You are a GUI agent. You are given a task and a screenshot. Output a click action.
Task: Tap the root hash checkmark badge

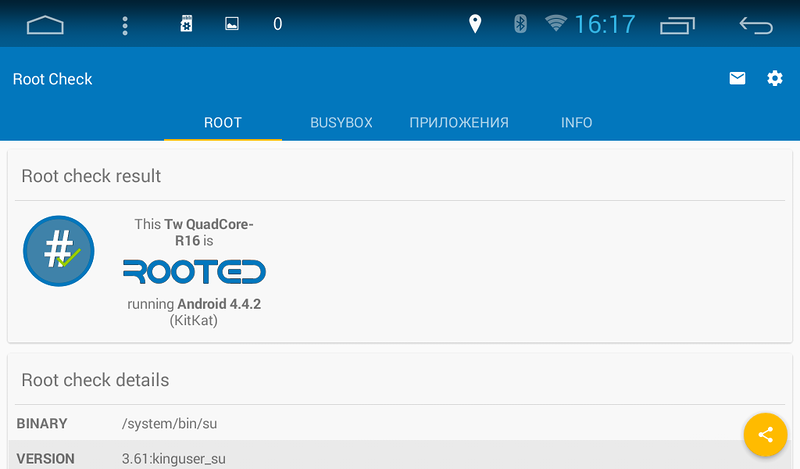(x=59, y=251)
